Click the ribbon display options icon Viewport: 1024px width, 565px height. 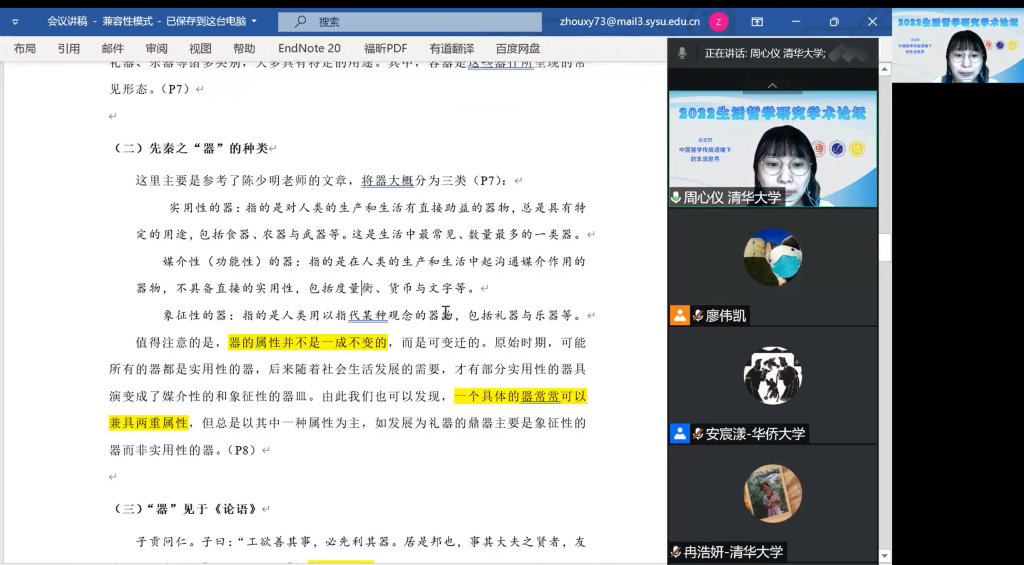pos(757,21)
